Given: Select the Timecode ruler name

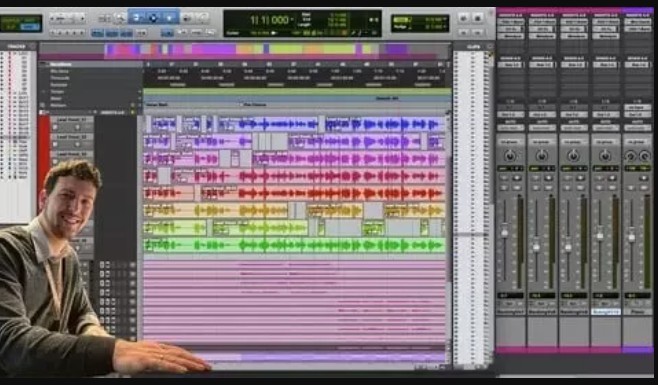Looking at the screenshot, I should coord(60,78).
